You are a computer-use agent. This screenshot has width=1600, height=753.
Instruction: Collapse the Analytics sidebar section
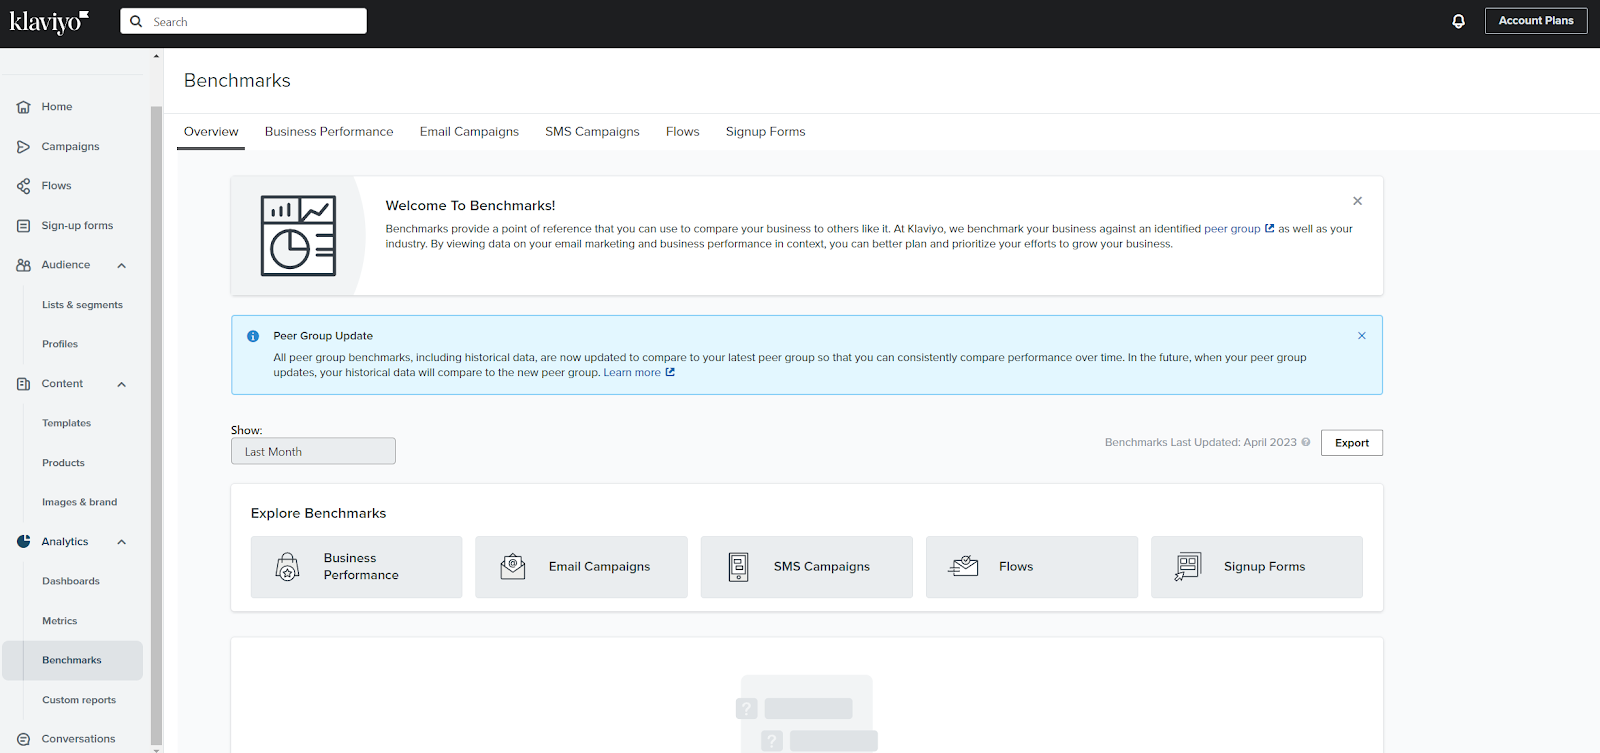click(x=122, y=542)
